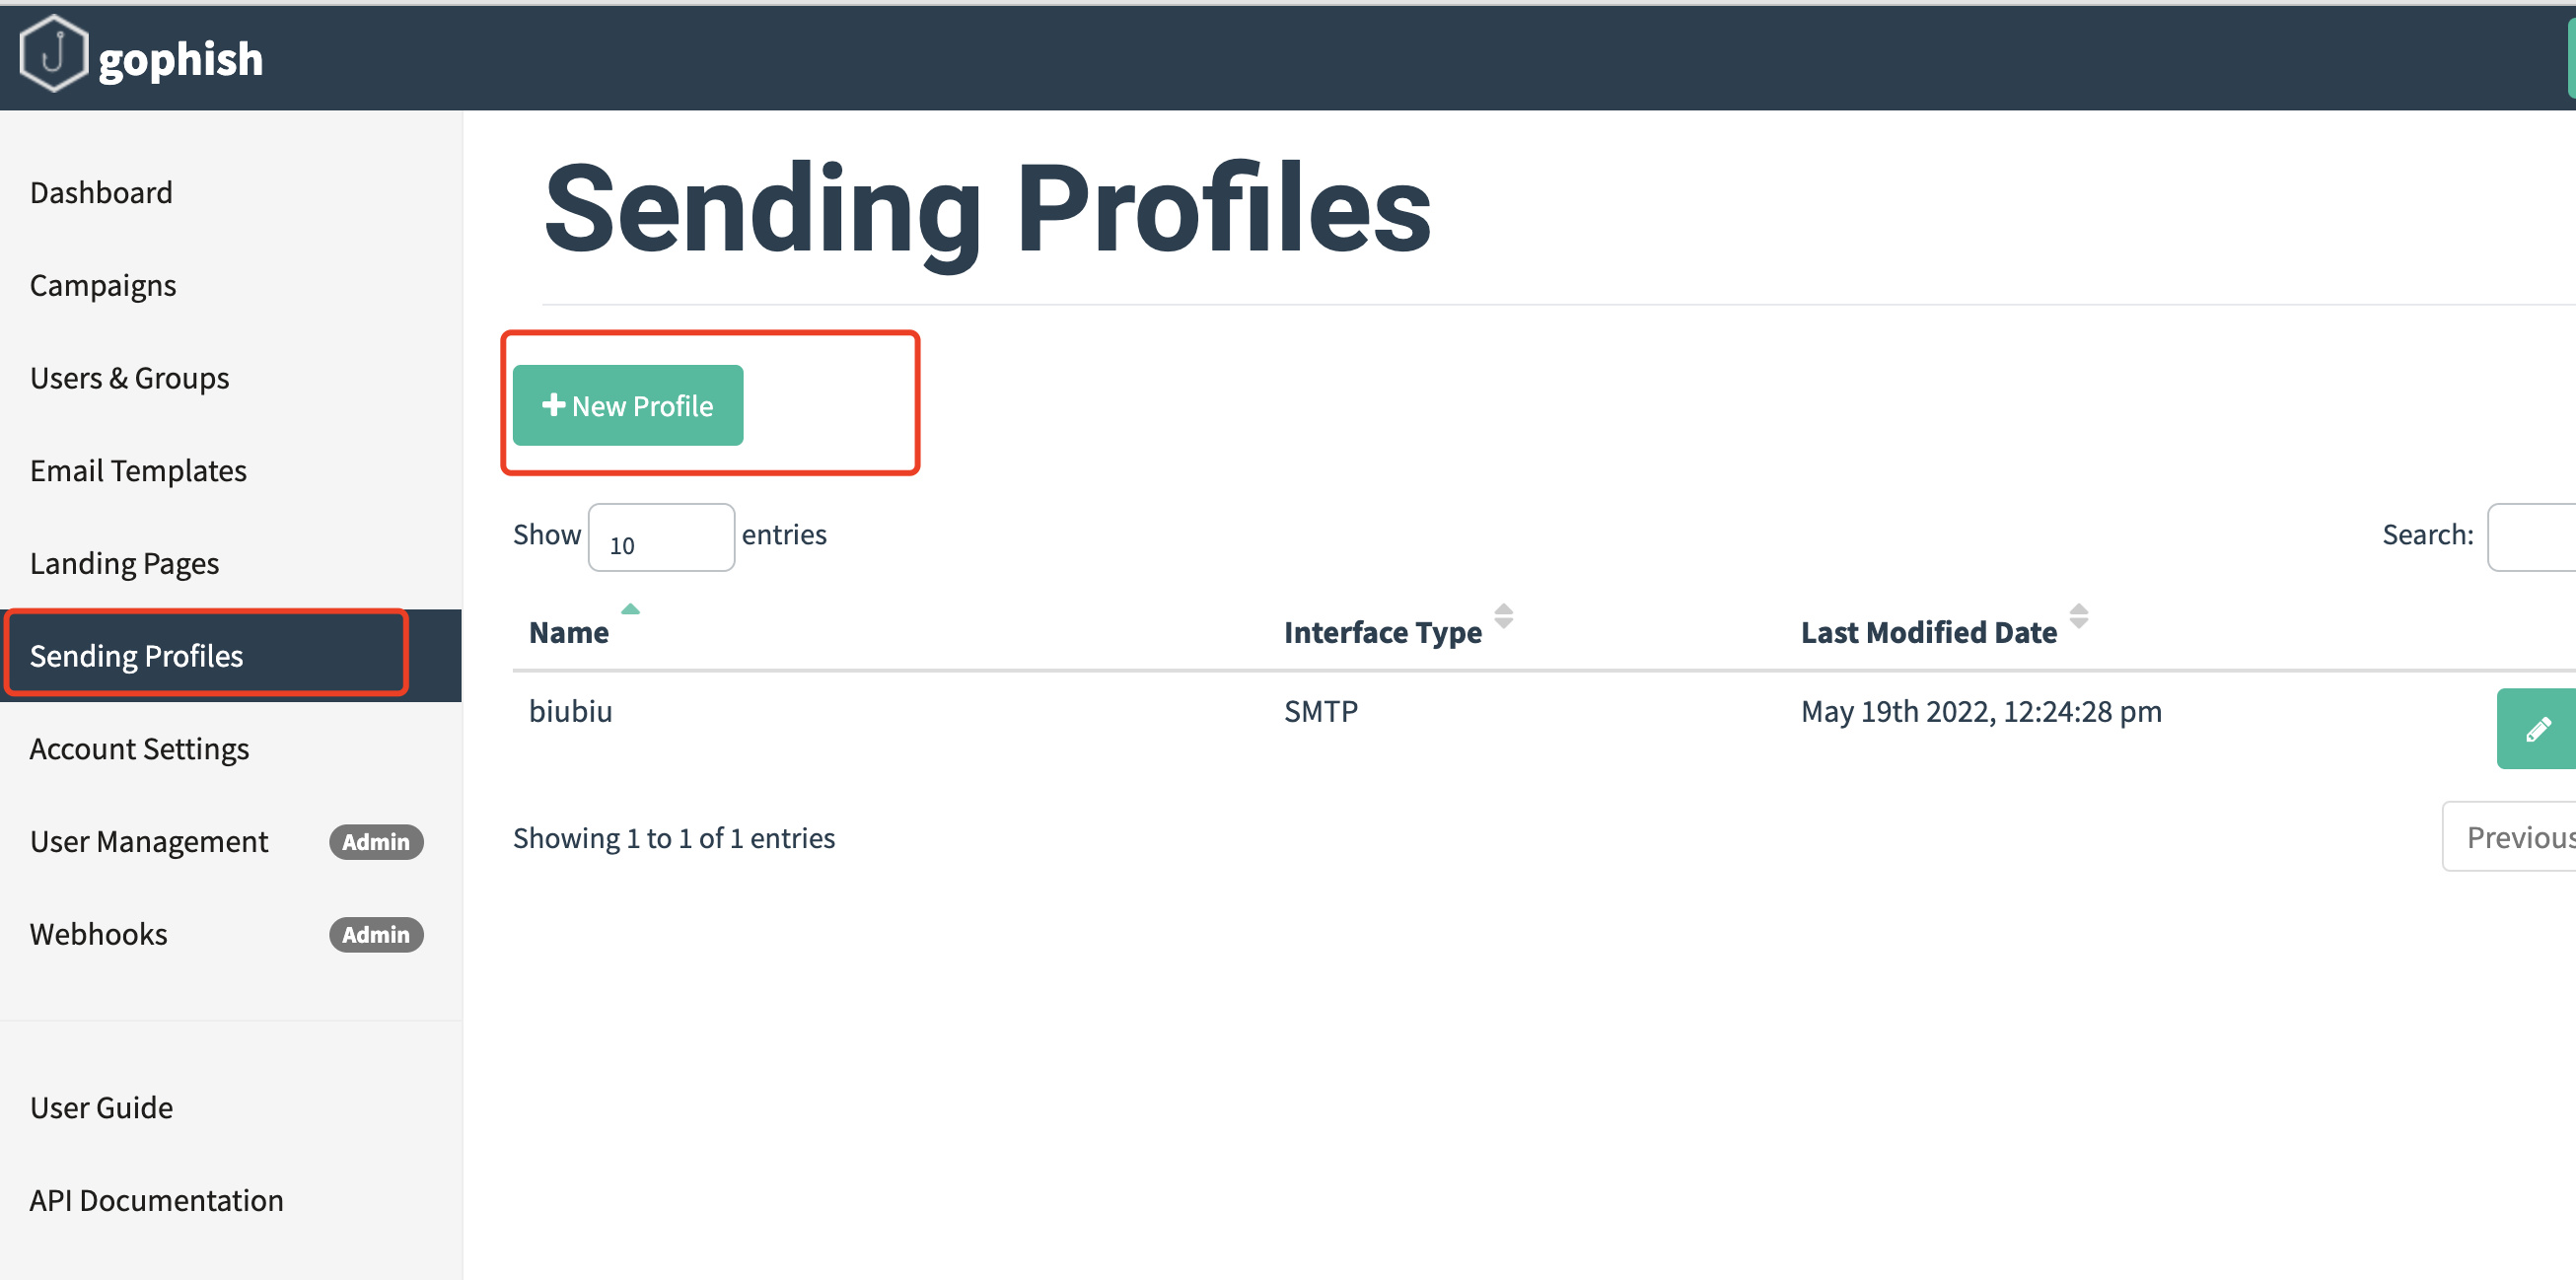Sort by Interface Type column arrows
Image resolution: width=2576 pixels, height=1280 pixels.
[x=1503, y=617]
